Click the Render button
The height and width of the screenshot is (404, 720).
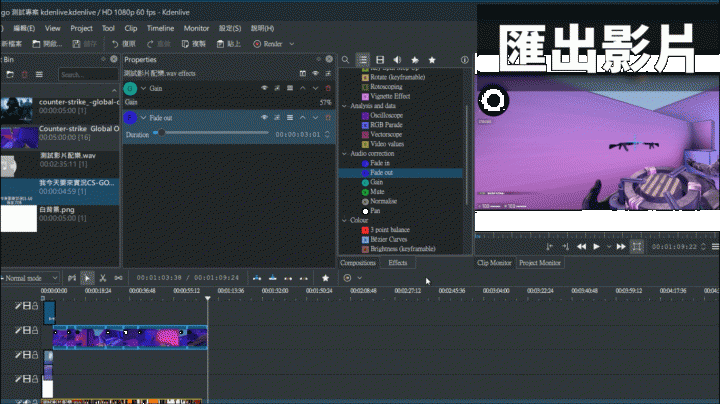pyautogui.click(x=268, y=44)
